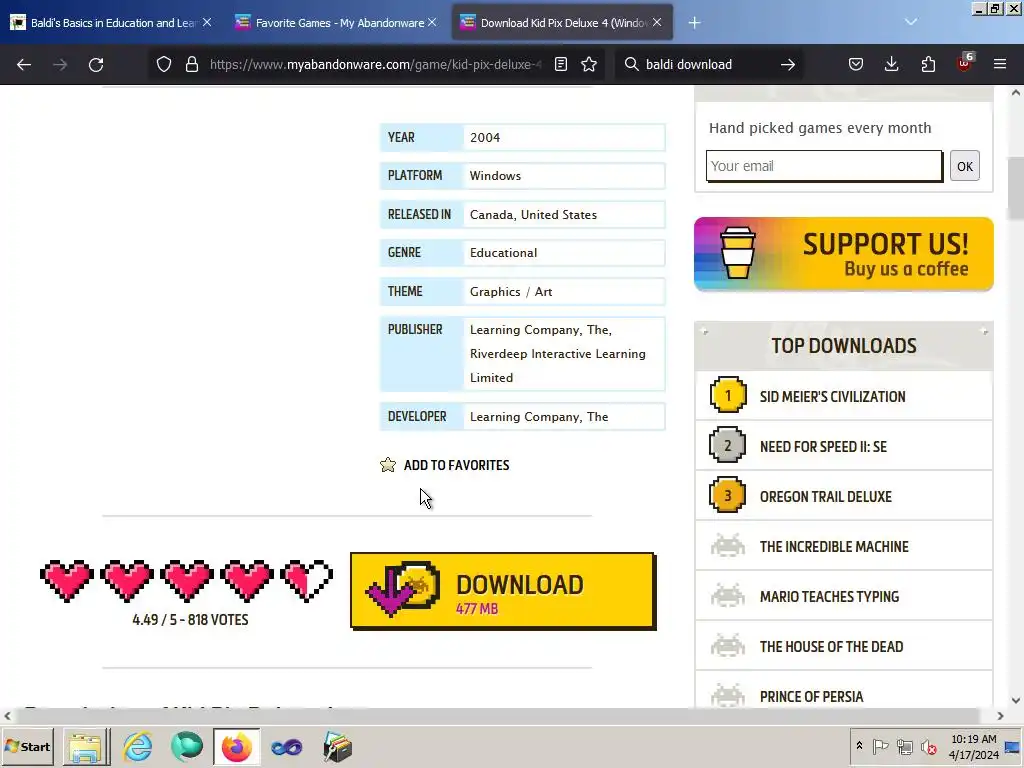This screenshot has height=768, width=1024.
Task: Open File Explorer from the taskbar
Action: tap(86, 746)
